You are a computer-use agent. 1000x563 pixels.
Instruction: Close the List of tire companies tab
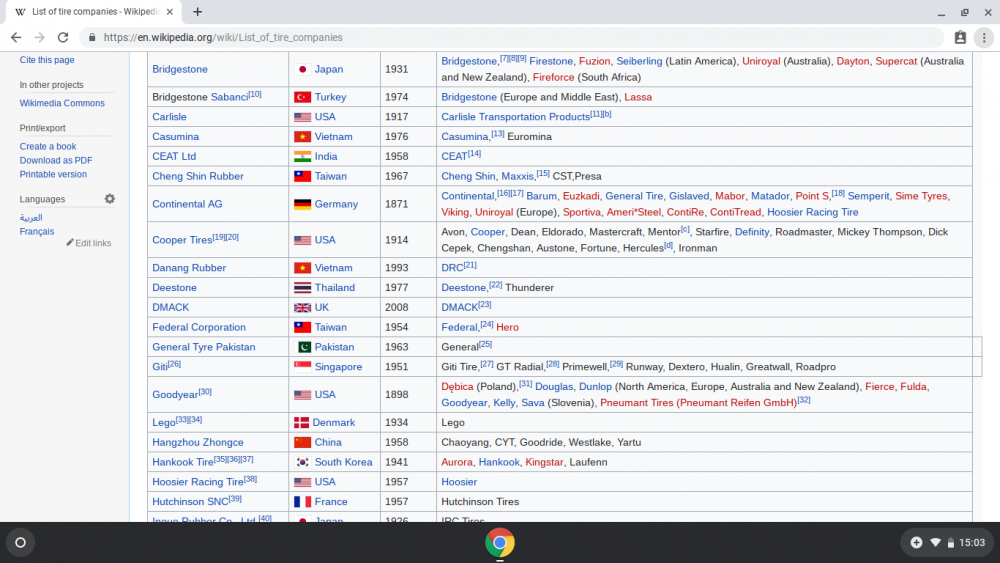[170, 11]
